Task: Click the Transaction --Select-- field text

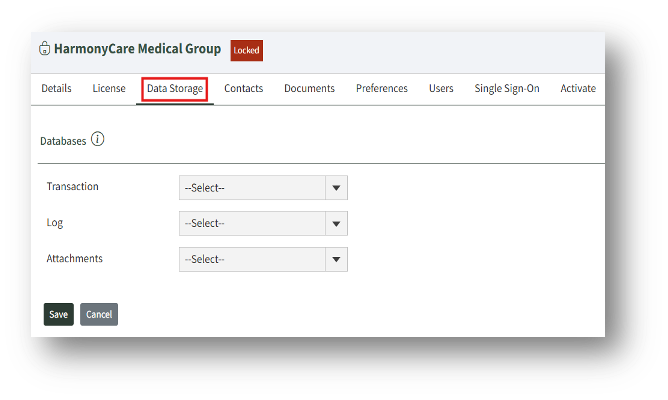Action: [205, 188]
